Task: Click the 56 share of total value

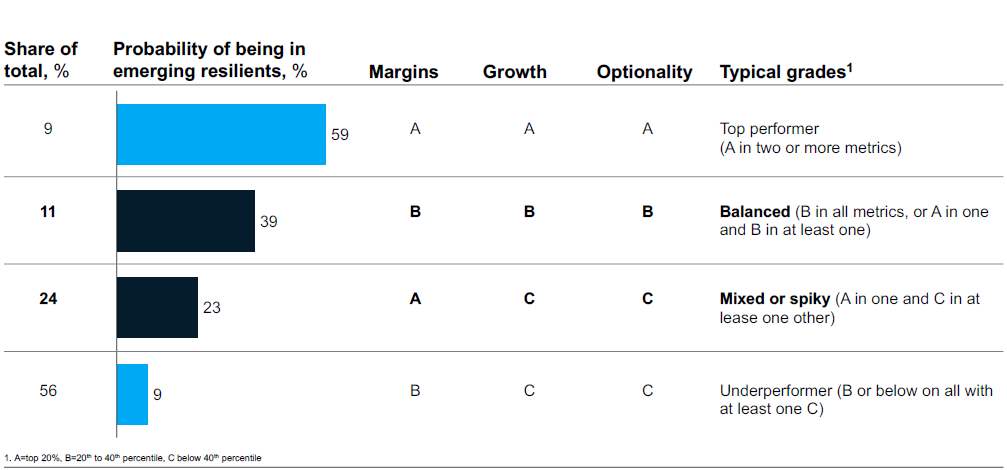Action: [48, 391]
